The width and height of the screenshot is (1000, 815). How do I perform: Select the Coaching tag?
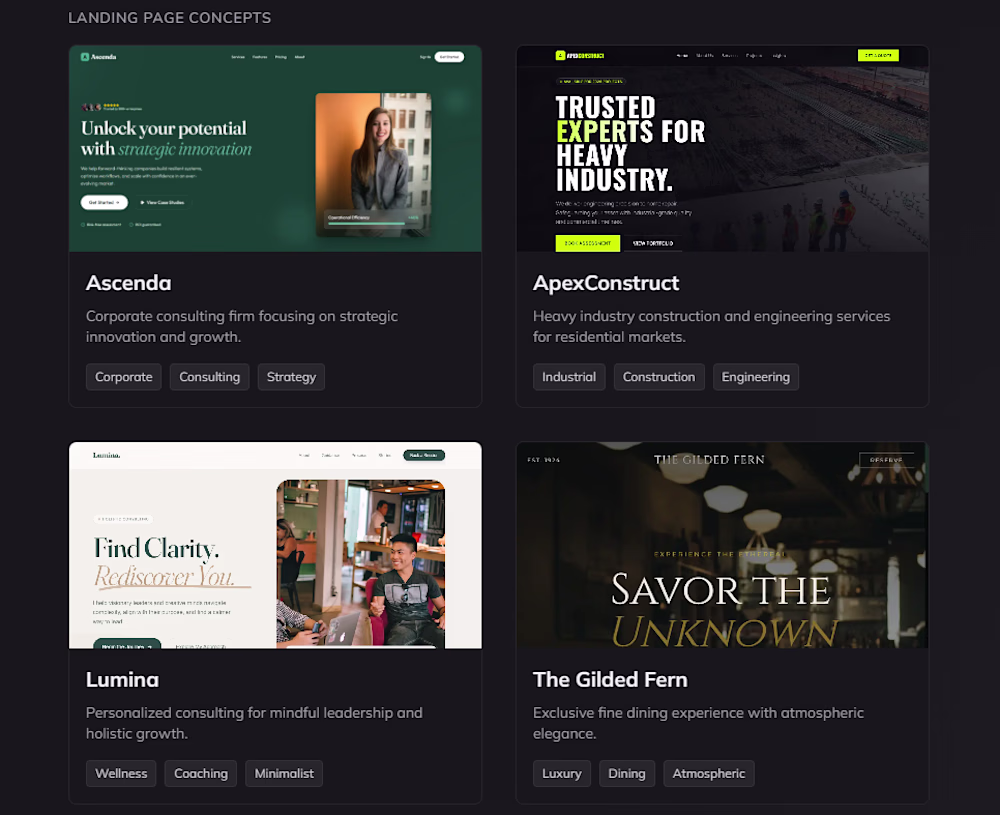click(x=201, y=774)
